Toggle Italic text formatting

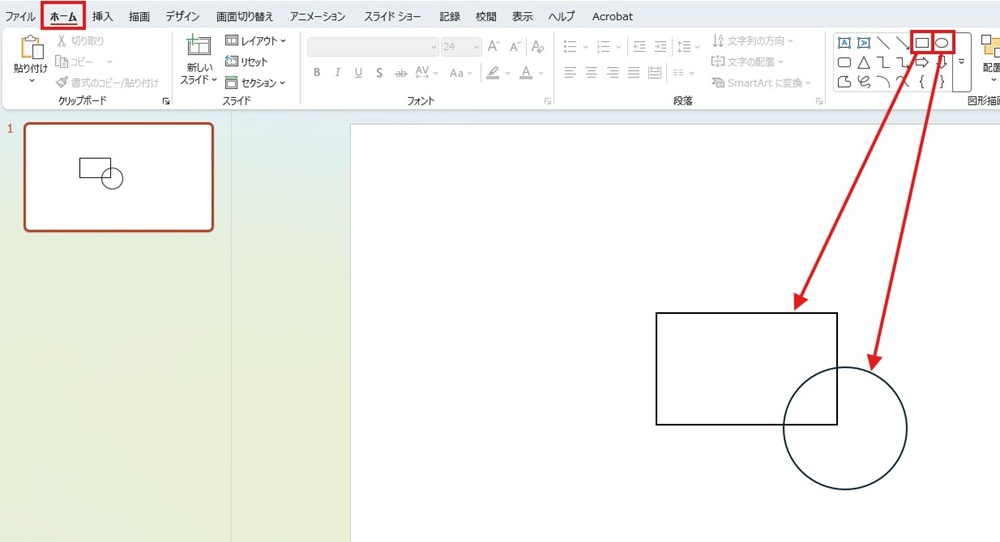tap(338, 73)
